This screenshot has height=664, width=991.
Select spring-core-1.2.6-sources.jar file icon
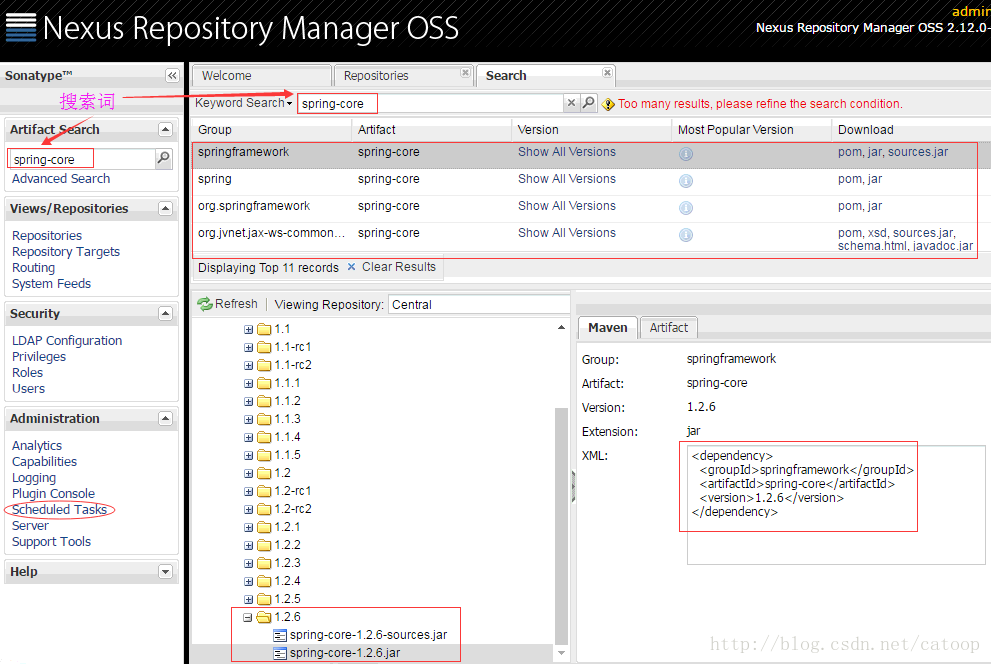tap(279, 635)
